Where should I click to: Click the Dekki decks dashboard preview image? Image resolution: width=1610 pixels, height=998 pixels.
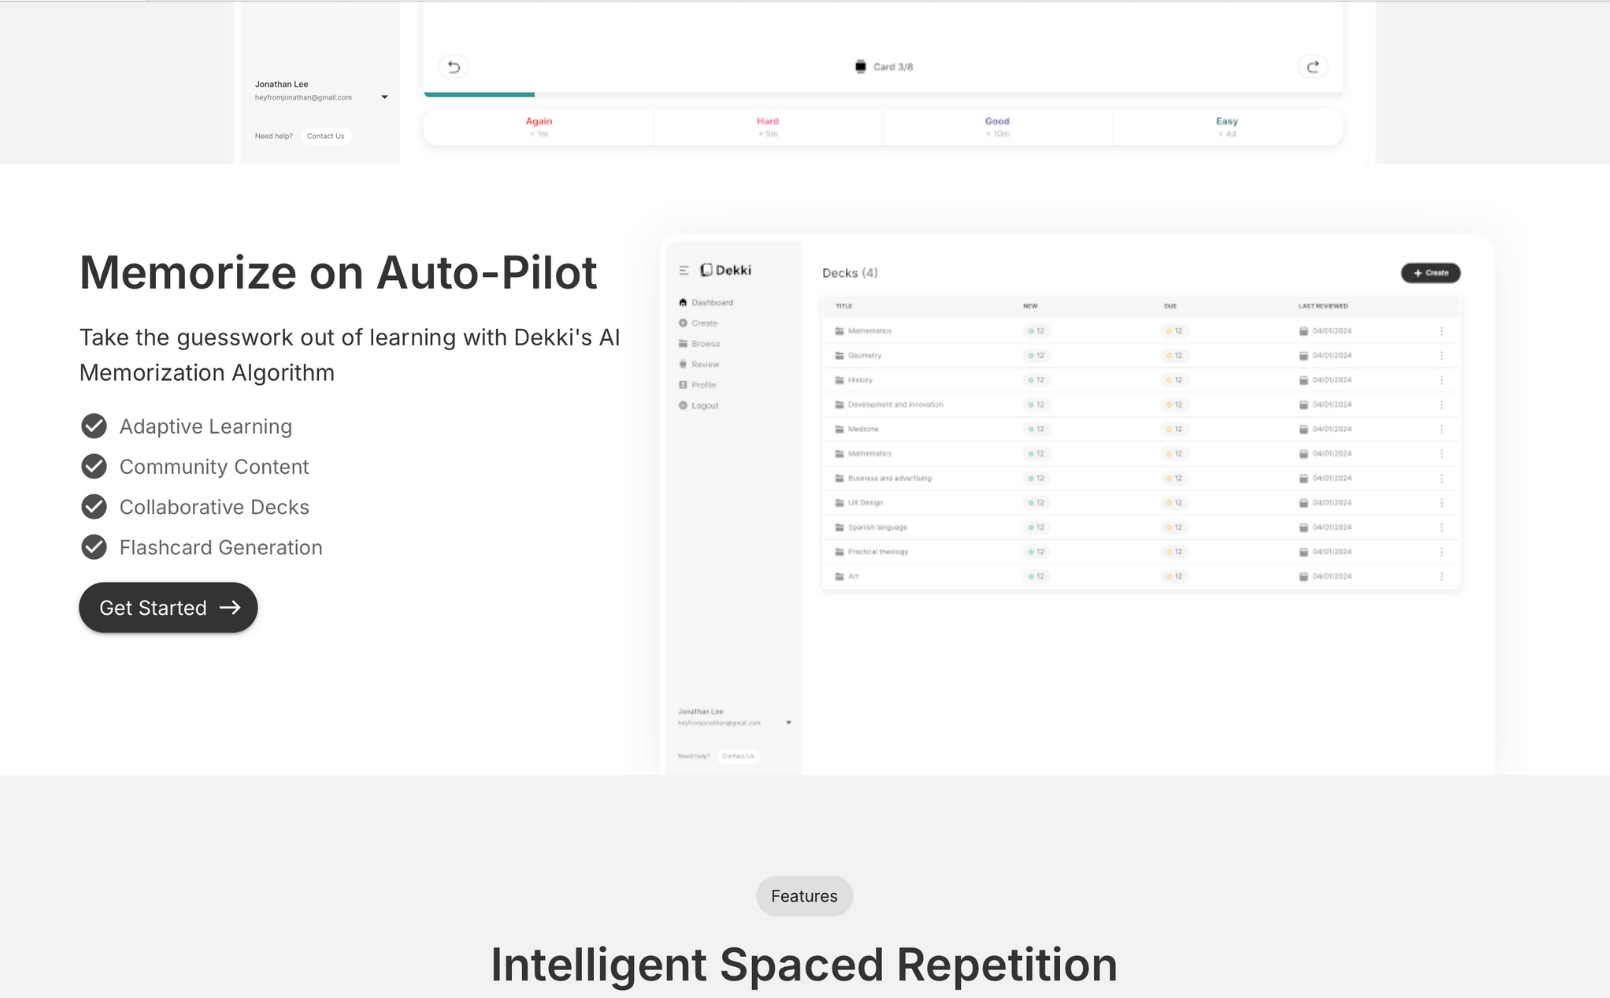click(1078, 505)
